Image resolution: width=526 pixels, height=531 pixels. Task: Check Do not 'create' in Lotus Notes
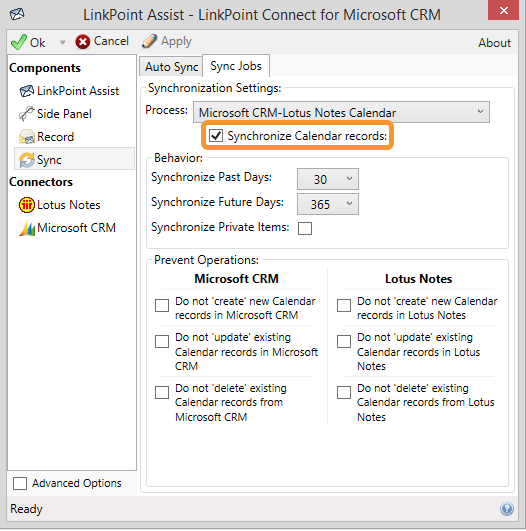pyautogui.click(x=344, y=305)
